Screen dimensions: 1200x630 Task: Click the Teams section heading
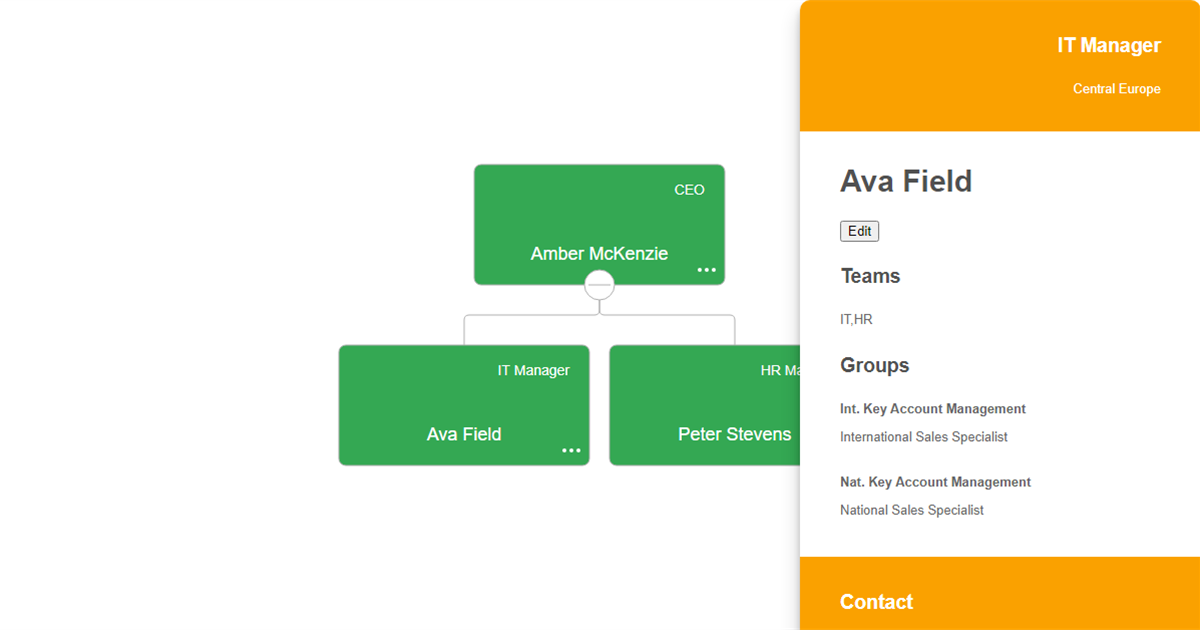coord(870,276)
